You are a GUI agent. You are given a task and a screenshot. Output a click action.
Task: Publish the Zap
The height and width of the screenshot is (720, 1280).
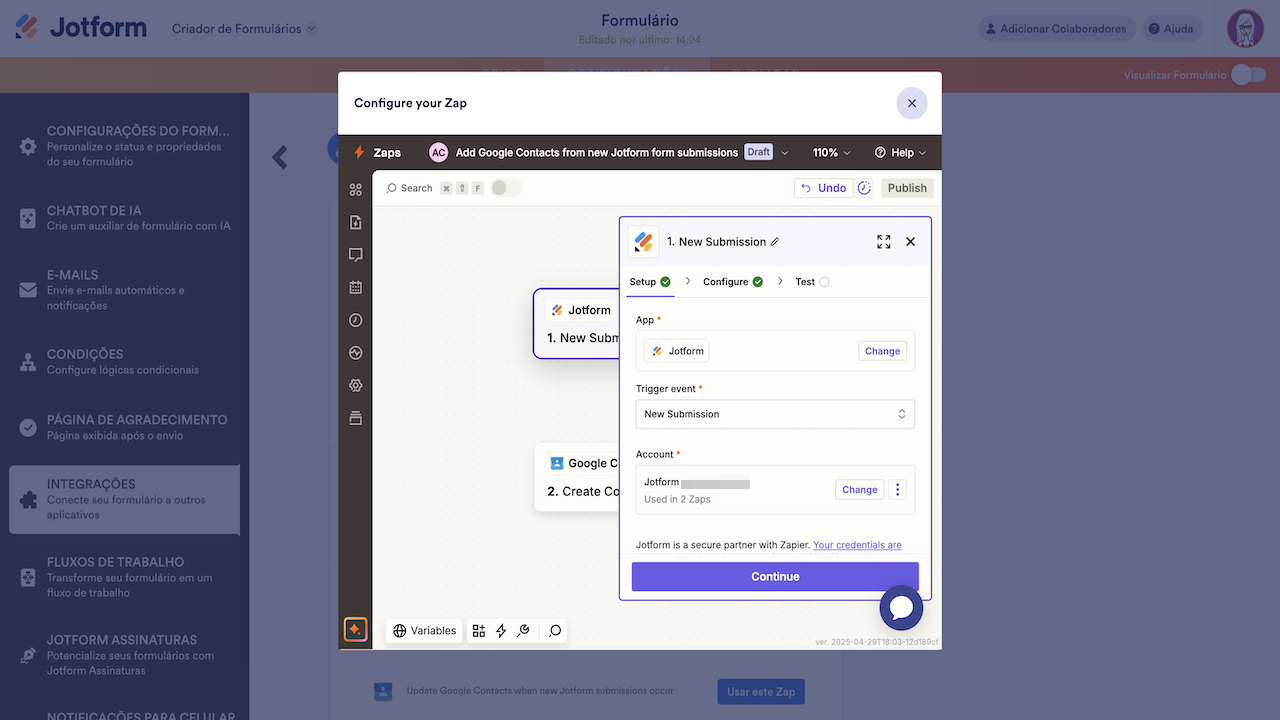click(x=906, y=187)
